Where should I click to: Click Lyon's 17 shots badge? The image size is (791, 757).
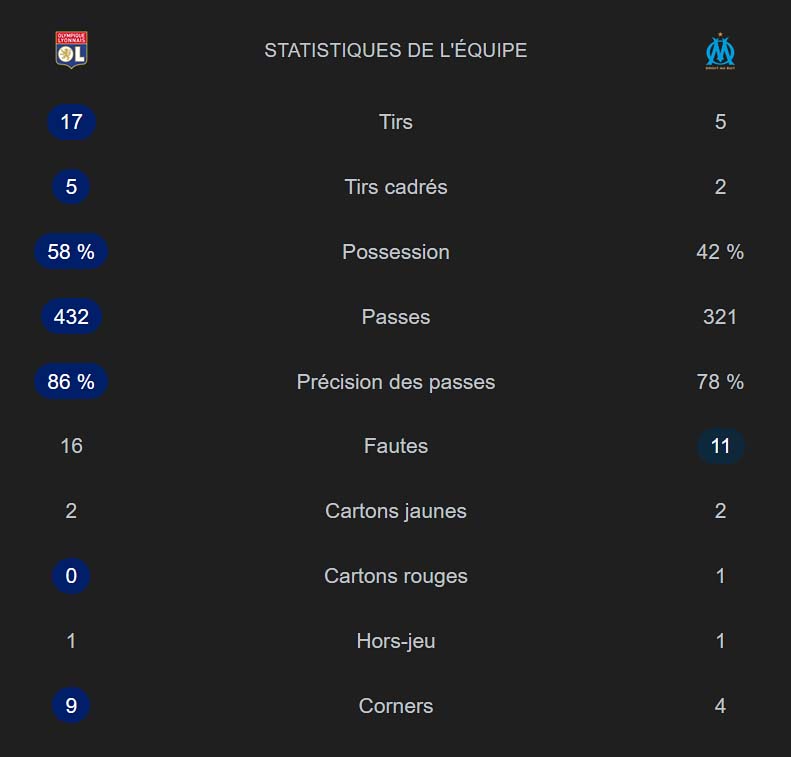[71, 122]
